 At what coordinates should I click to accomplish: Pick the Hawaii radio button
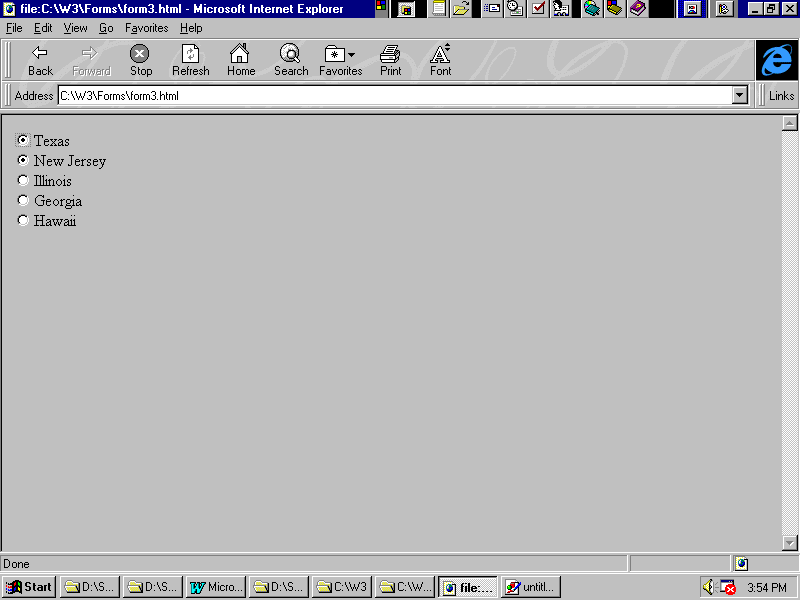tap(23, 221)
